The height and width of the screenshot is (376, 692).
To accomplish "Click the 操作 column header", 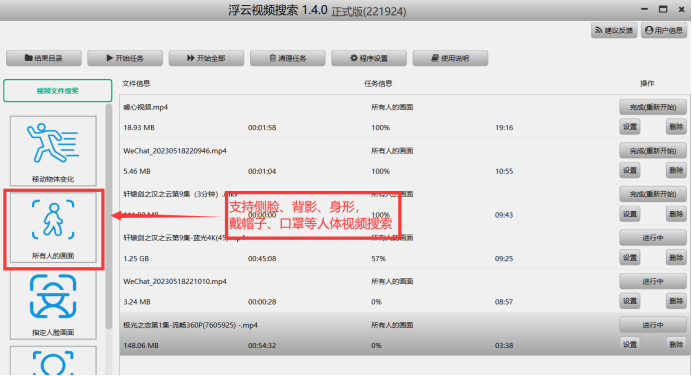I will point(647,83).
